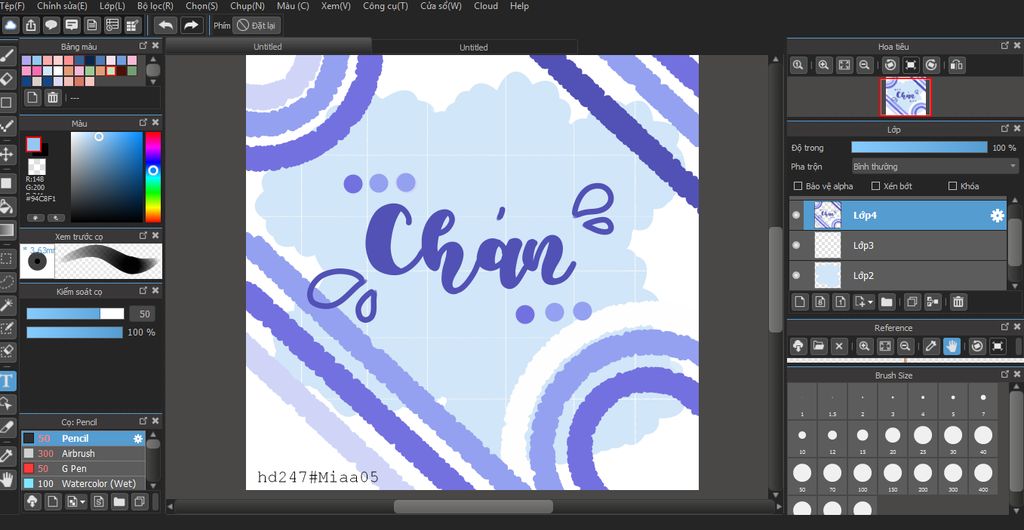Switch to second Untitled tab
Image resolution: width=1024 pixels, height=530 pixels.
click(x=473, y=47)
